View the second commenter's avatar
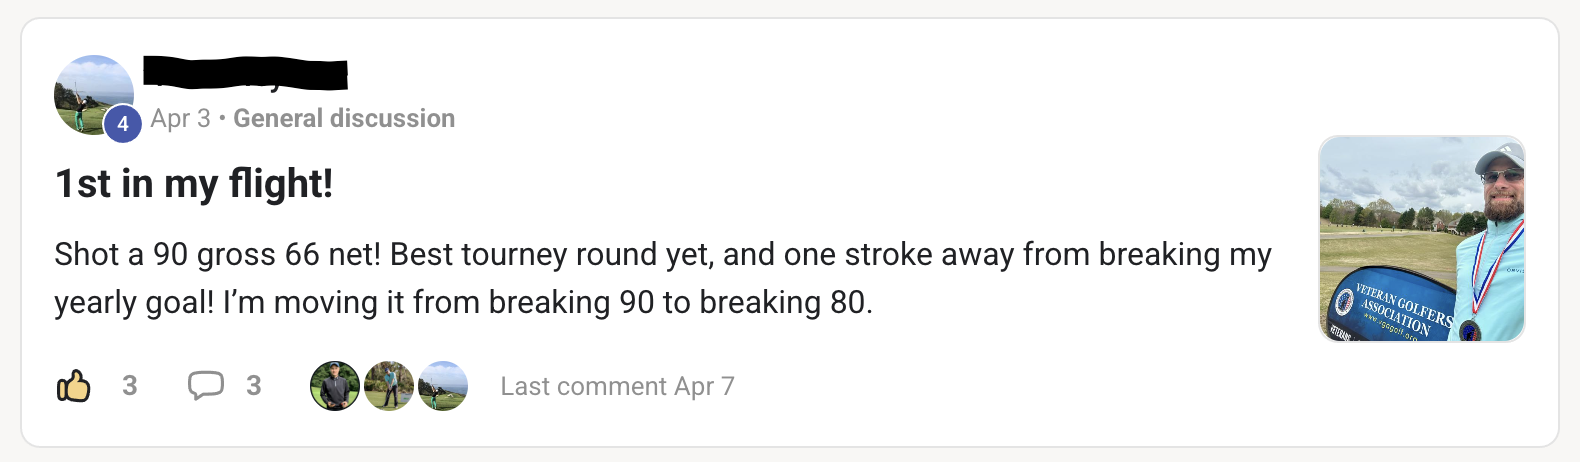Image resolution: width=1580 pixels, height=462 pixels. tap(389, 386)
